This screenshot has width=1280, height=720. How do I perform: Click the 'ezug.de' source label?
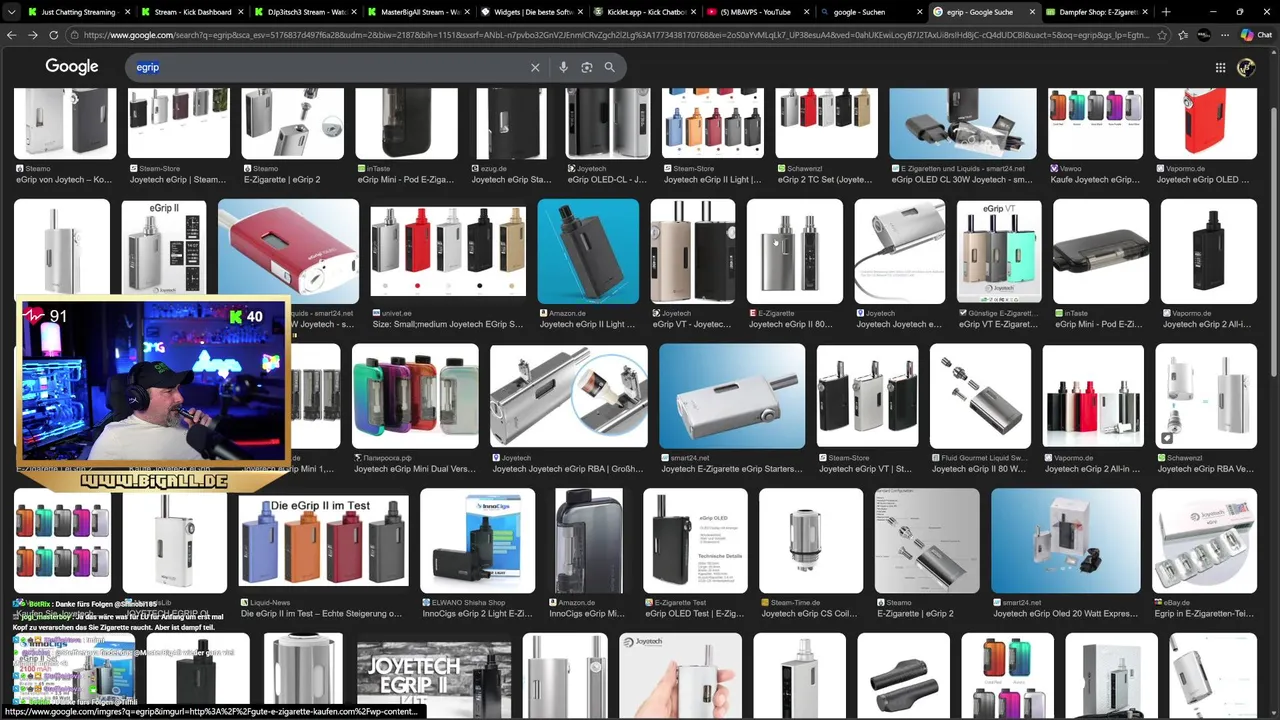pos(493,169)
